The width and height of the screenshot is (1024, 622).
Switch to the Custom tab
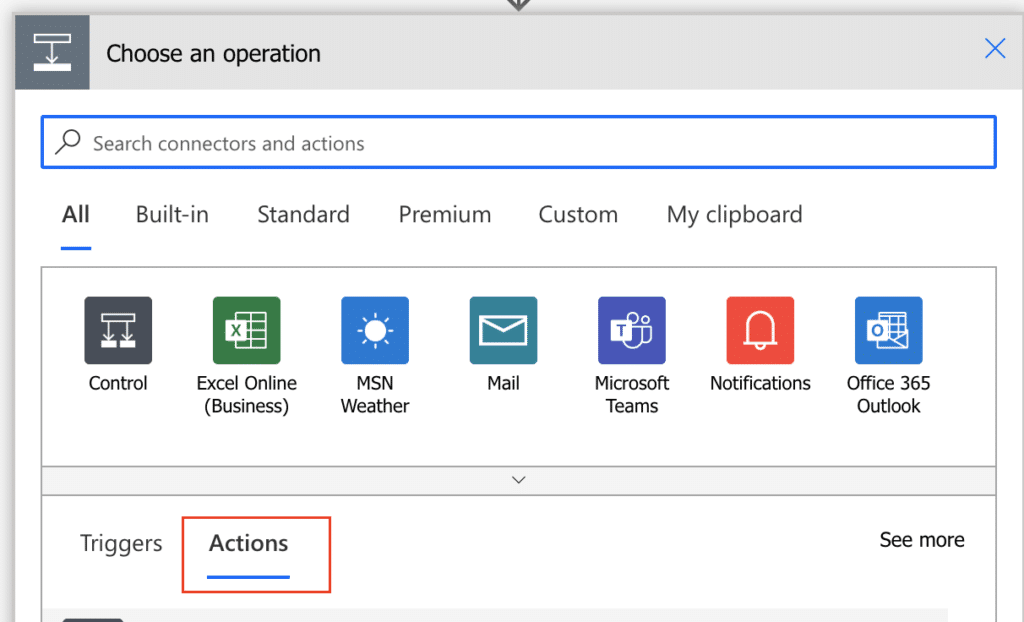coord(578,214)
